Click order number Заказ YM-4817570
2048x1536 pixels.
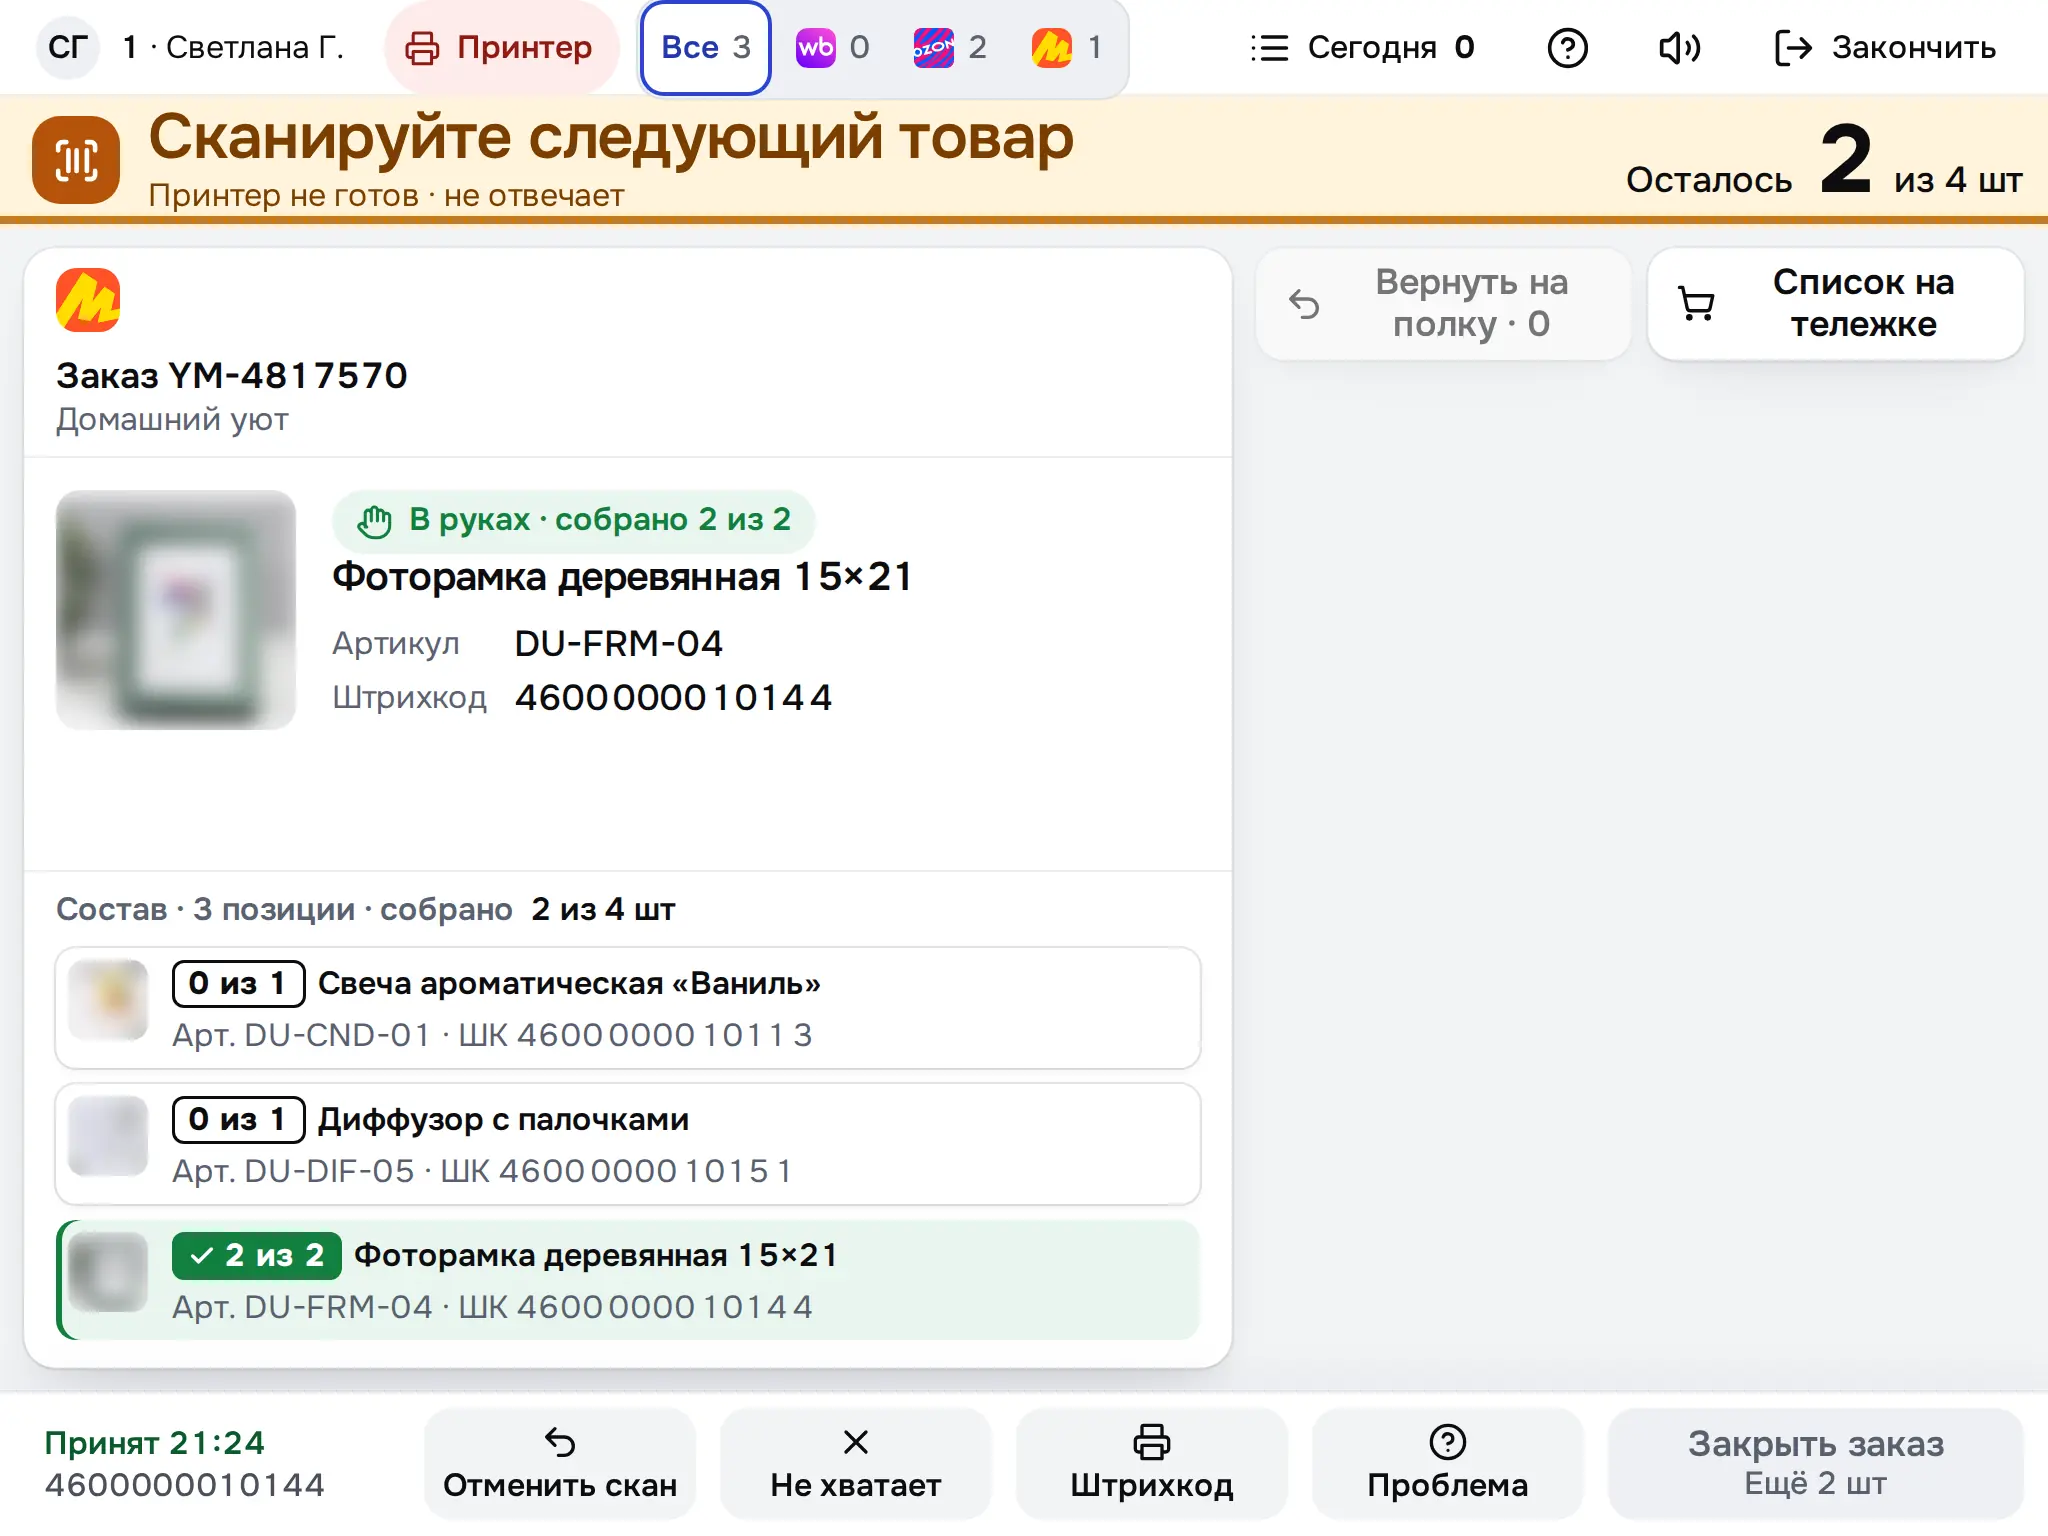232,376
